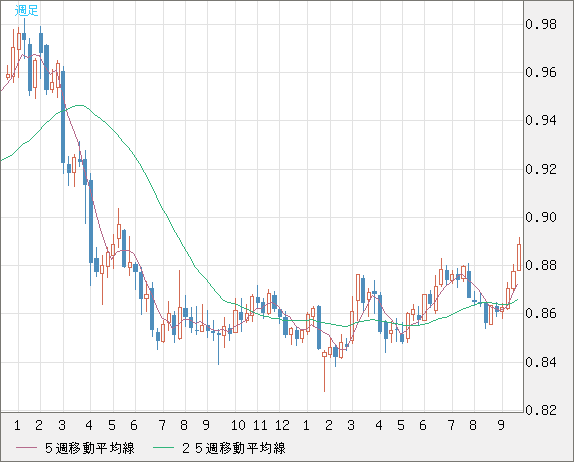The width and height of the screenshot is (574, 462).
Task: Select the 0.98 price axis label
Action: 541,25
